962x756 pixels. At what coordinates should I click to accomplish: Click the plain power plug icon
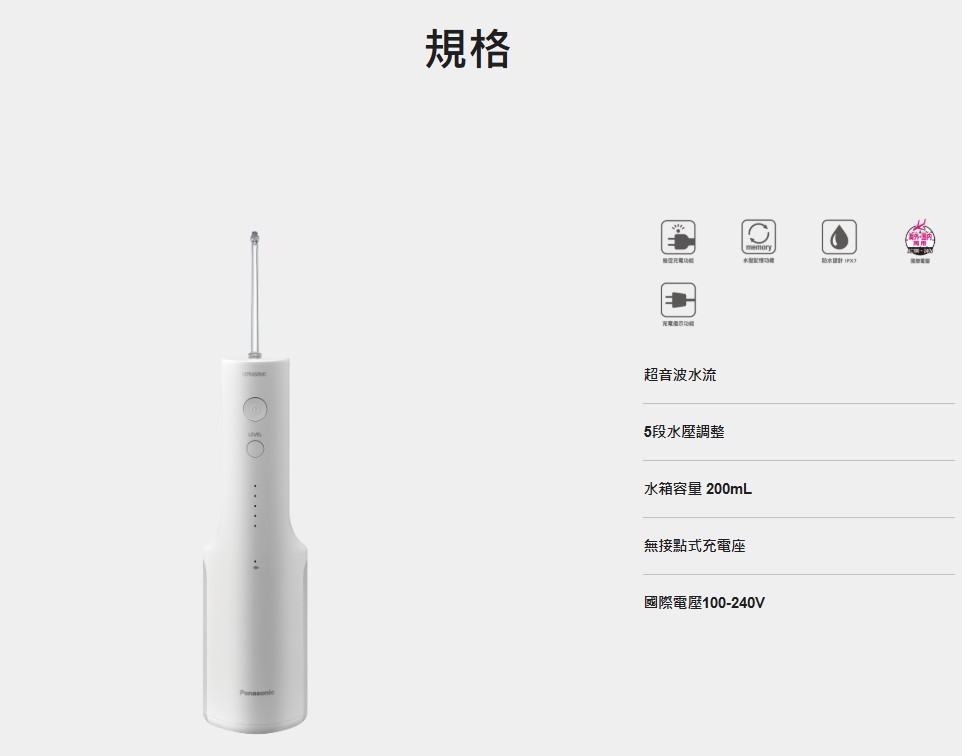(x=678, y=300)
